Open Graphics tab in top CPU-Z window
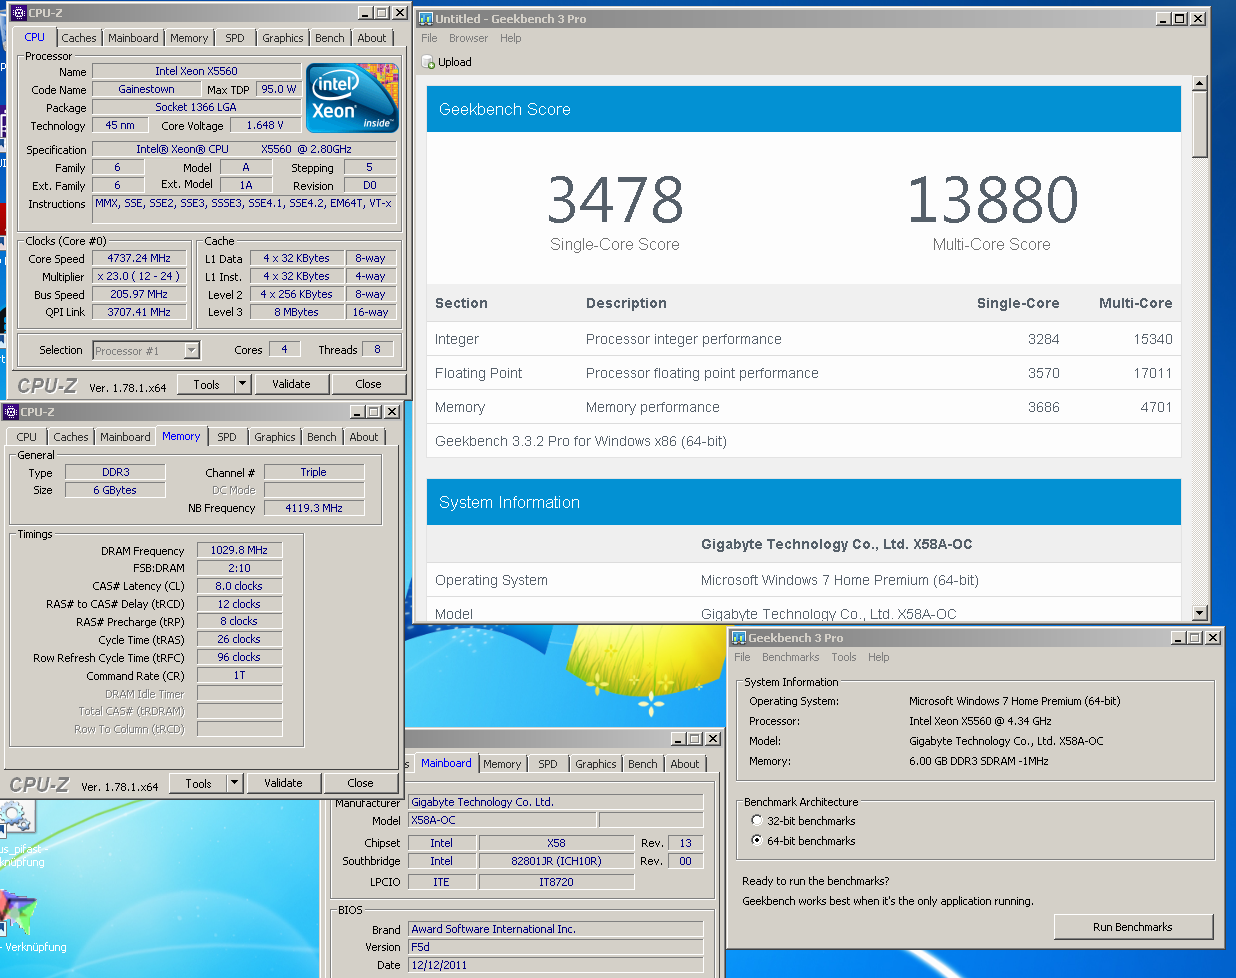Viewport: 1236px width, 978px height. coord(283,38)
